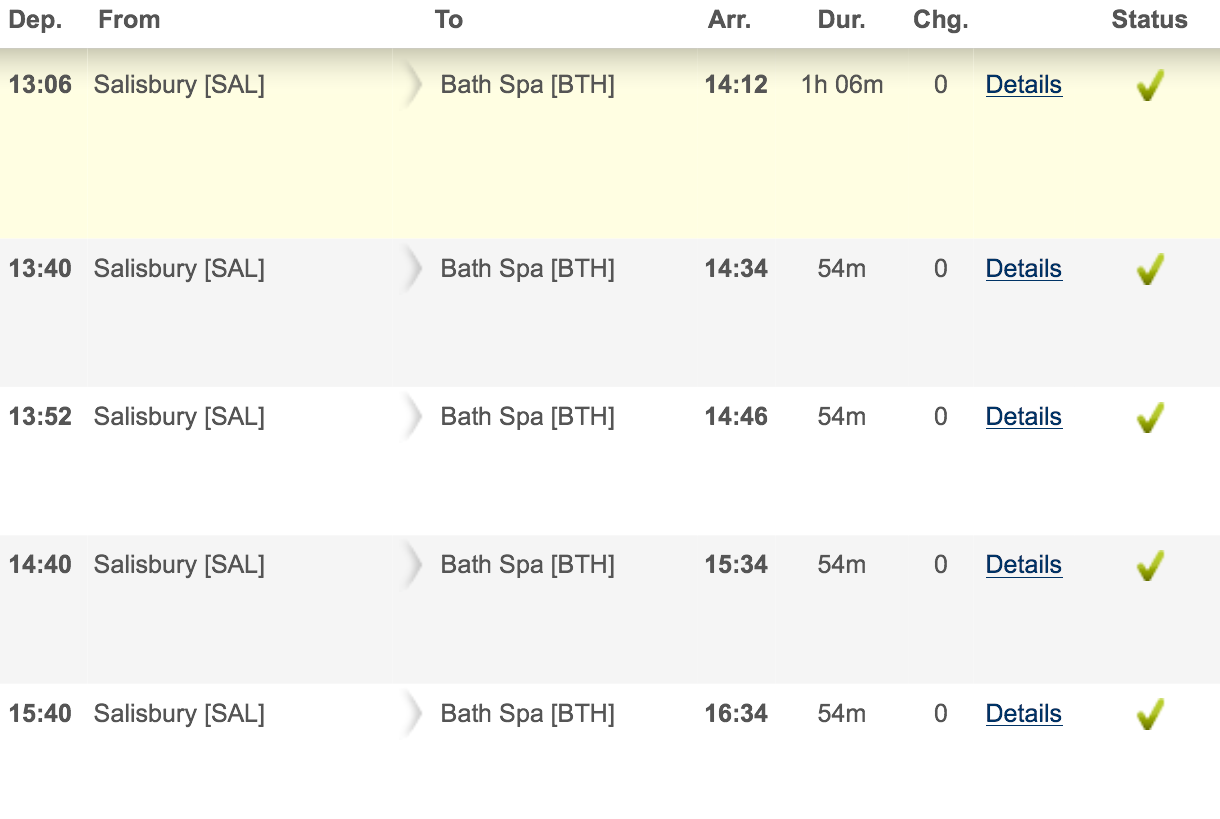Screen dimensions: 1220x819
Task: Click the Arr. column header
Action: 730,20
